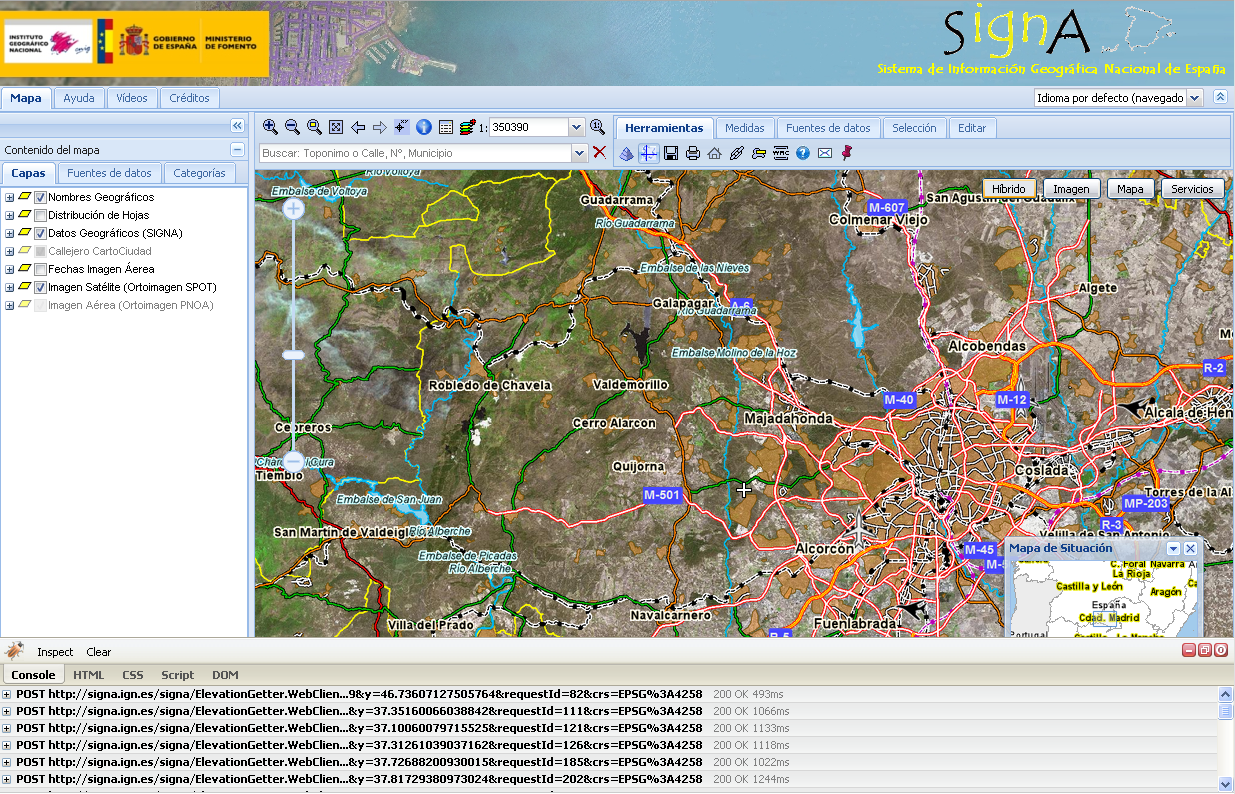This screenshot has height=794, width=1235.
Task: Select the red pin marker tool
Action: (x=847, y=153)
